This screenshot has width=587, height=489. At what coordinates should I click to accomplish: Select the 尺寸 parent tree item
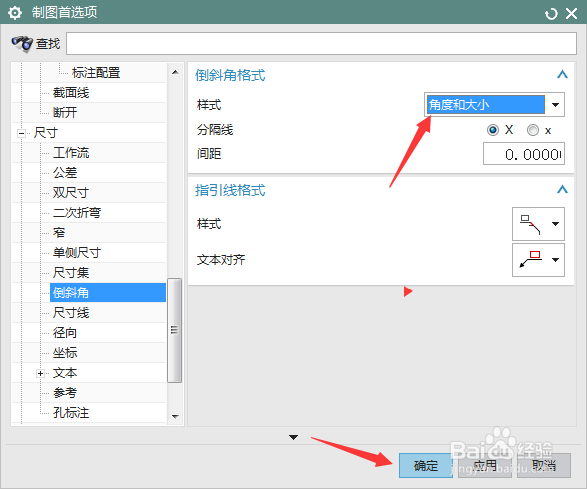pyautogui.click(x=46, y=133)
